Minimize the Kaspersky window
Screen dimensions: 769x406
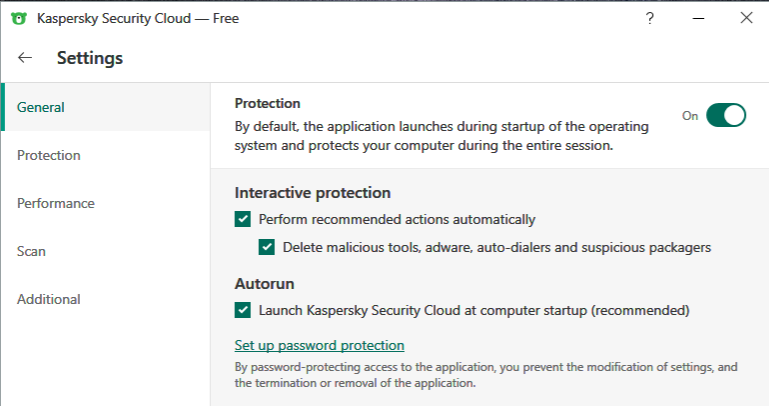(698, 18)
